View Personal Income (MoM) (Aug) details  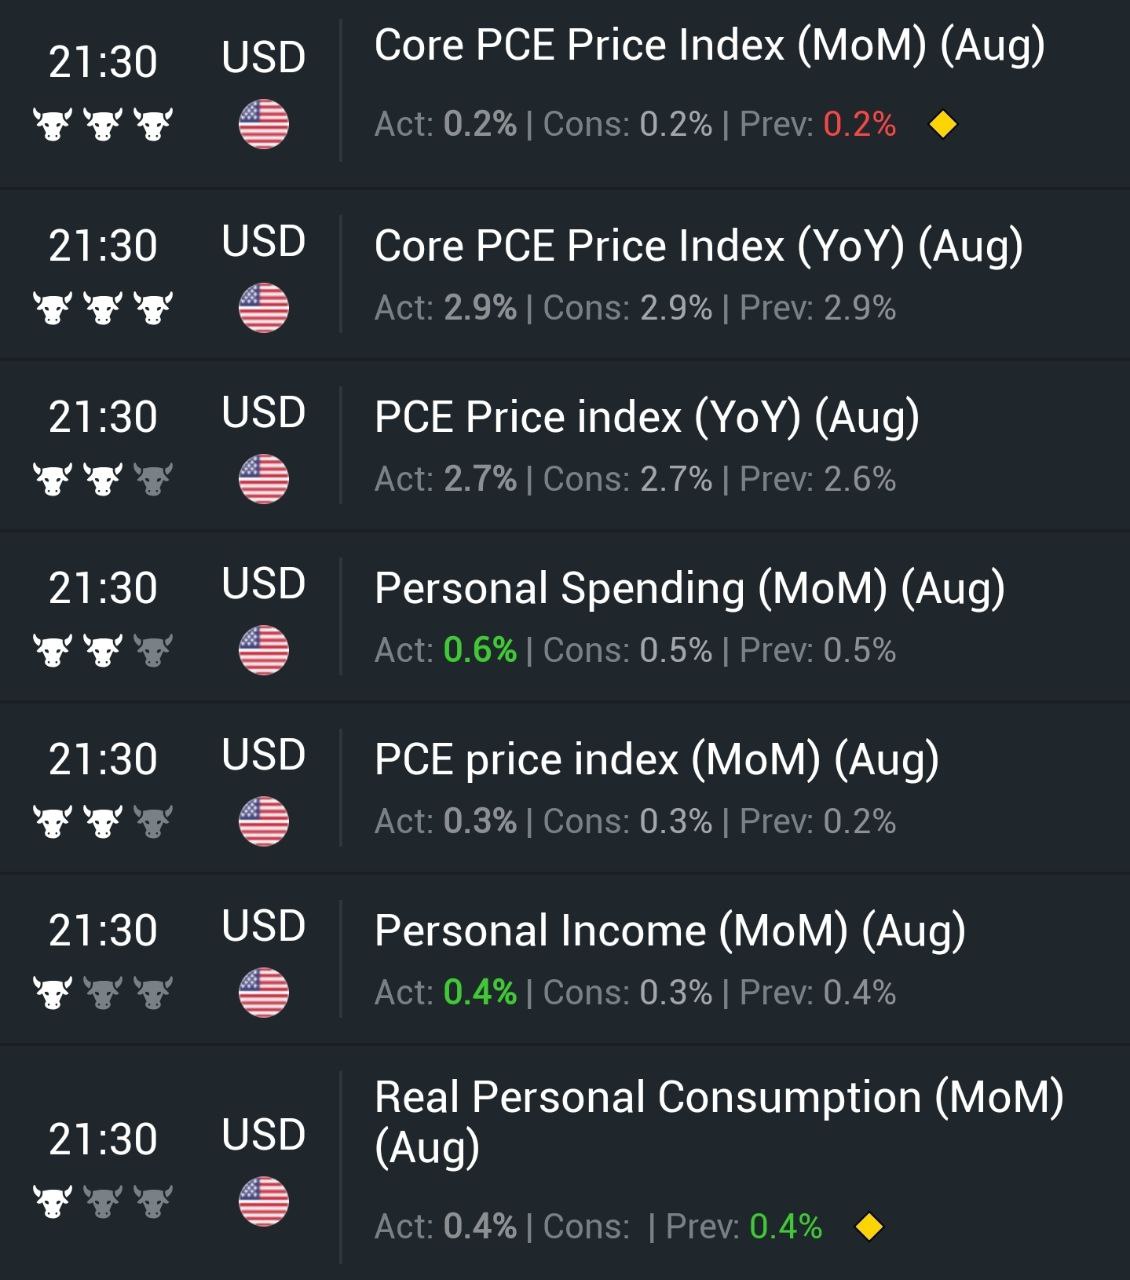click(x=669, y=930)
